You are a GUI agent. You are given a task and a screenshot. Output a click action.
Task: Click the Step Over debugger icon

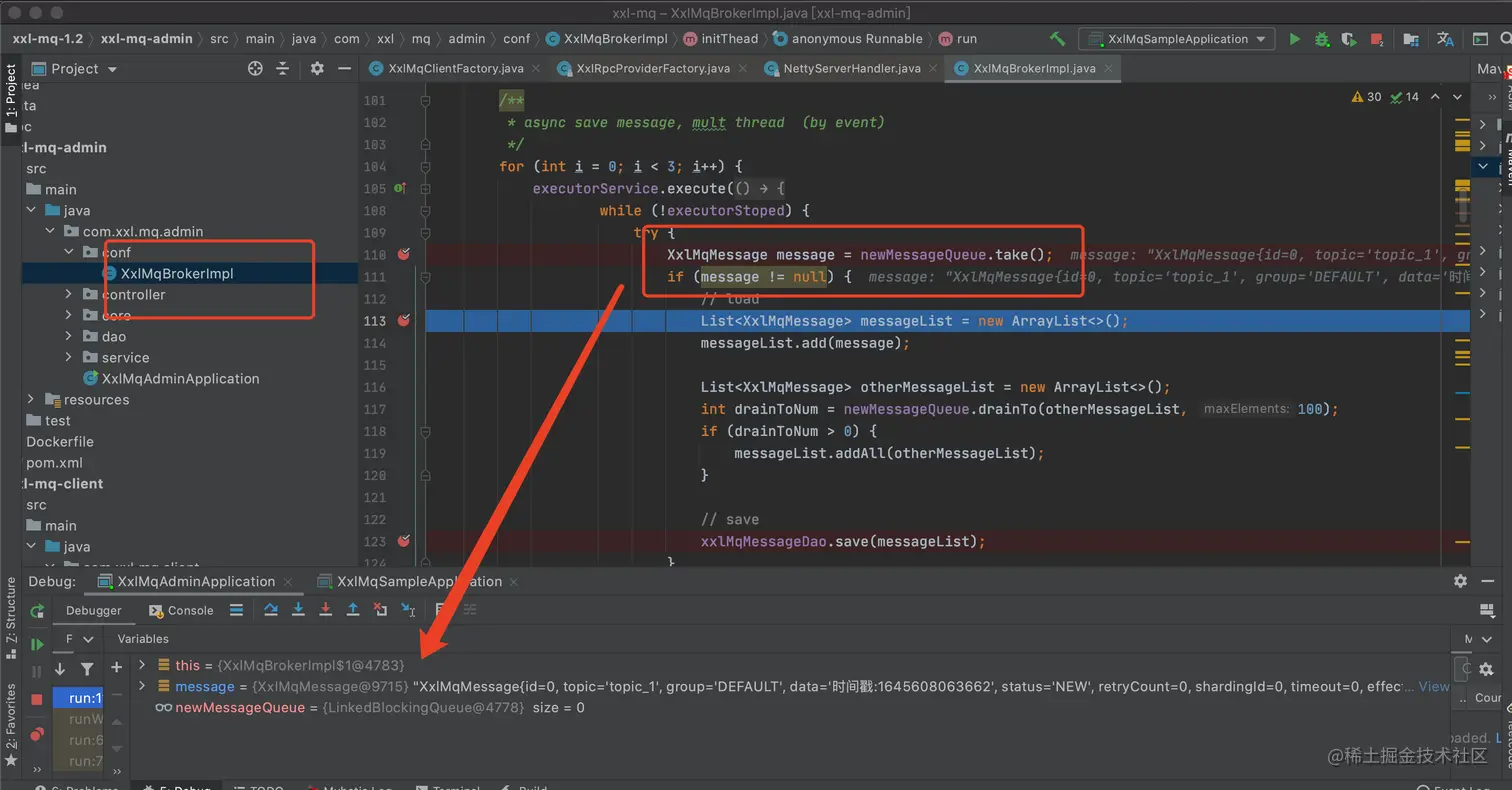tap(271, 609)
